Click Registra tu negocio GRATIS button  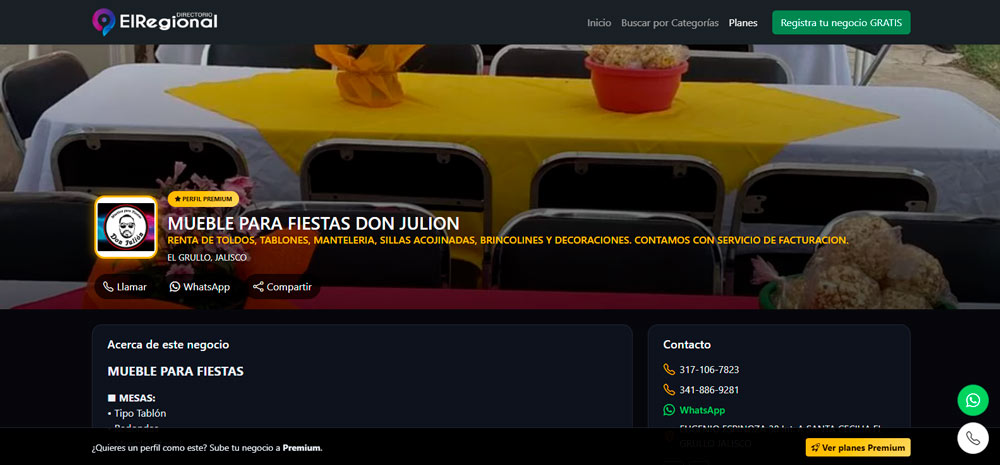(841, 22)
